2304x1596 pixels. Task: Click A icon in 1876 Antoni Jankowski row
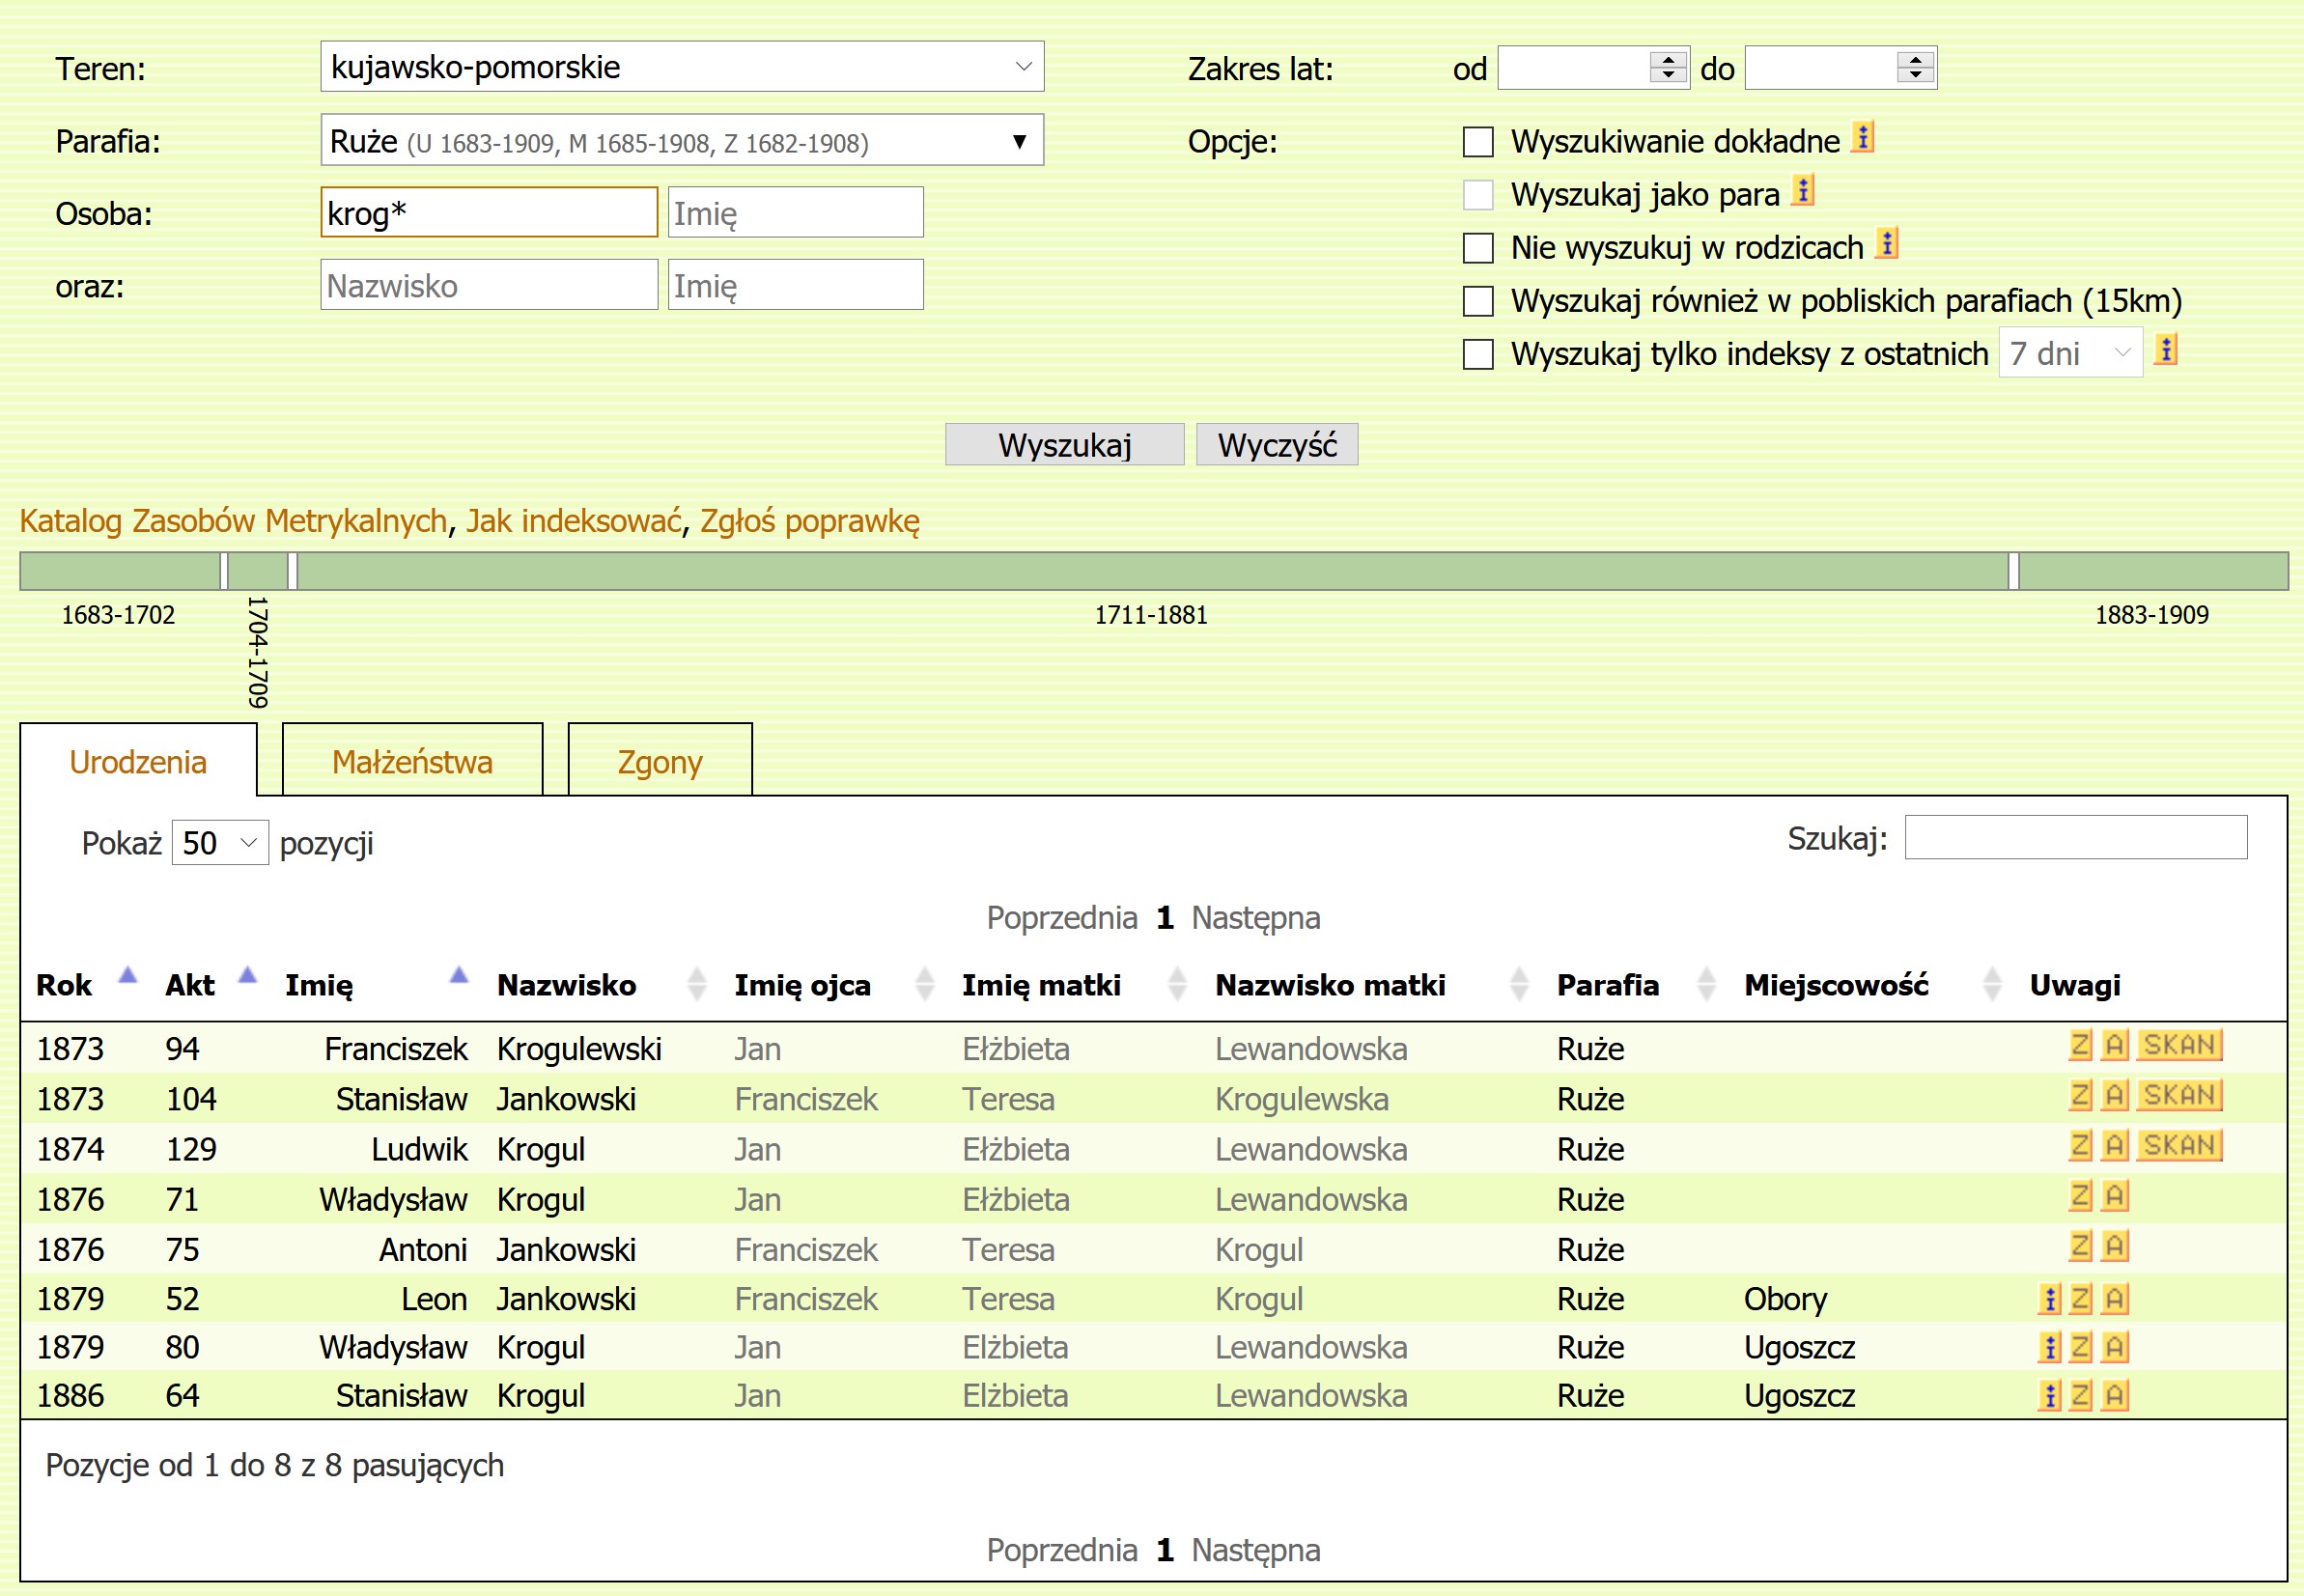(2114, 1246)
